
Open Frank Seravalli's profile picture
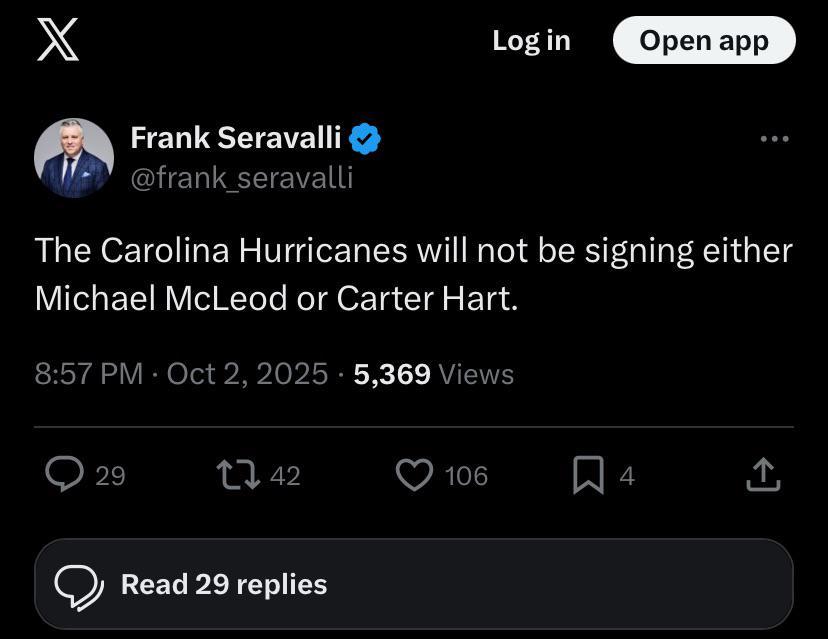73,158
